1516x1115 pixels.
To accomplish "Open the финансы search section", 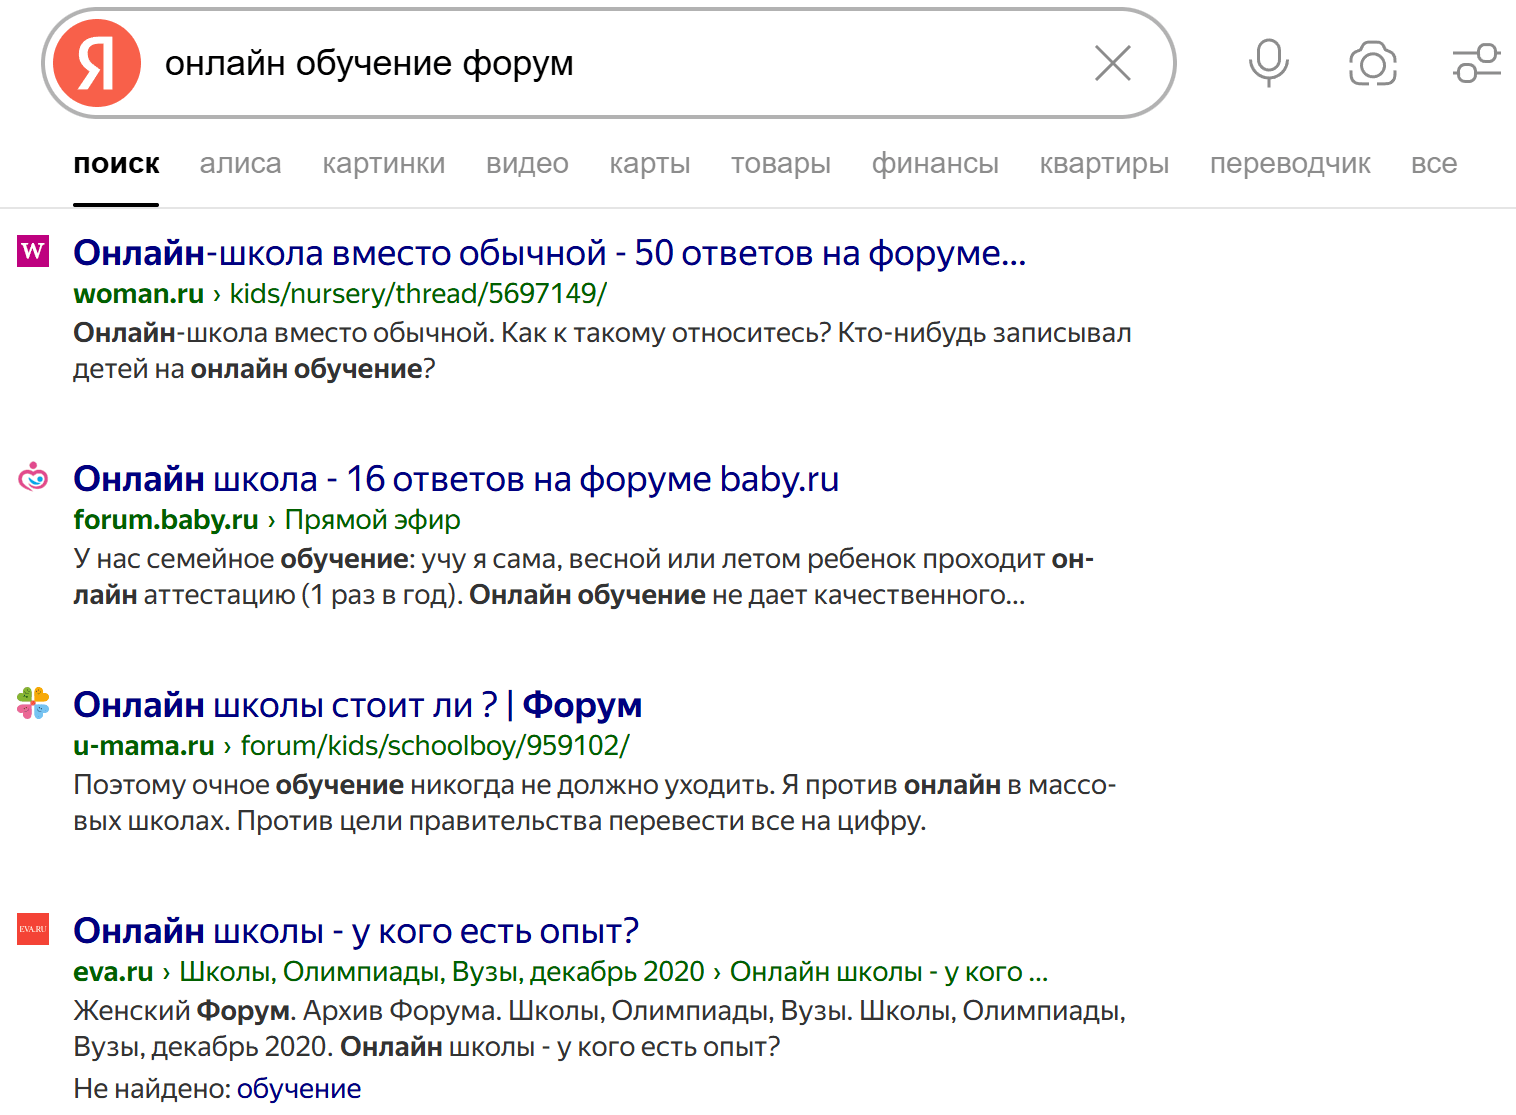I will [935, 164].
